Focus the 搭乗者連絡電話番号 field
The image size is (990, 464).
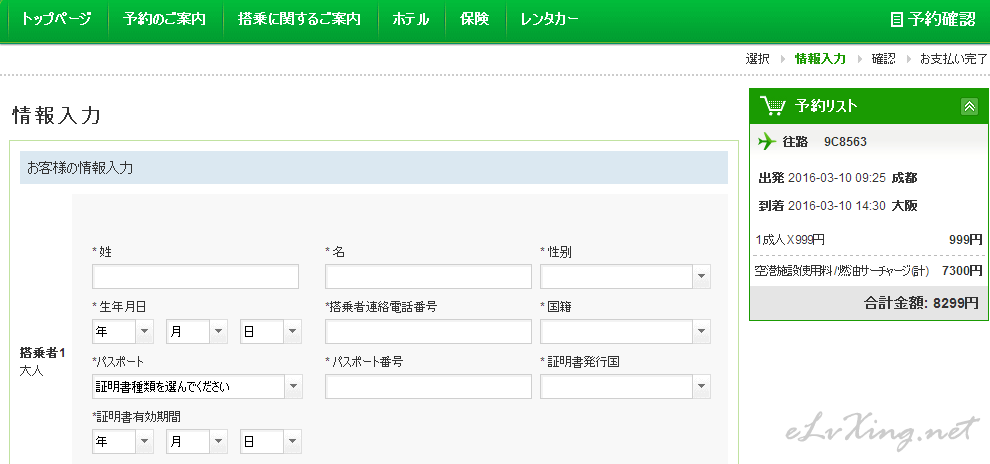tap(428, 332)
